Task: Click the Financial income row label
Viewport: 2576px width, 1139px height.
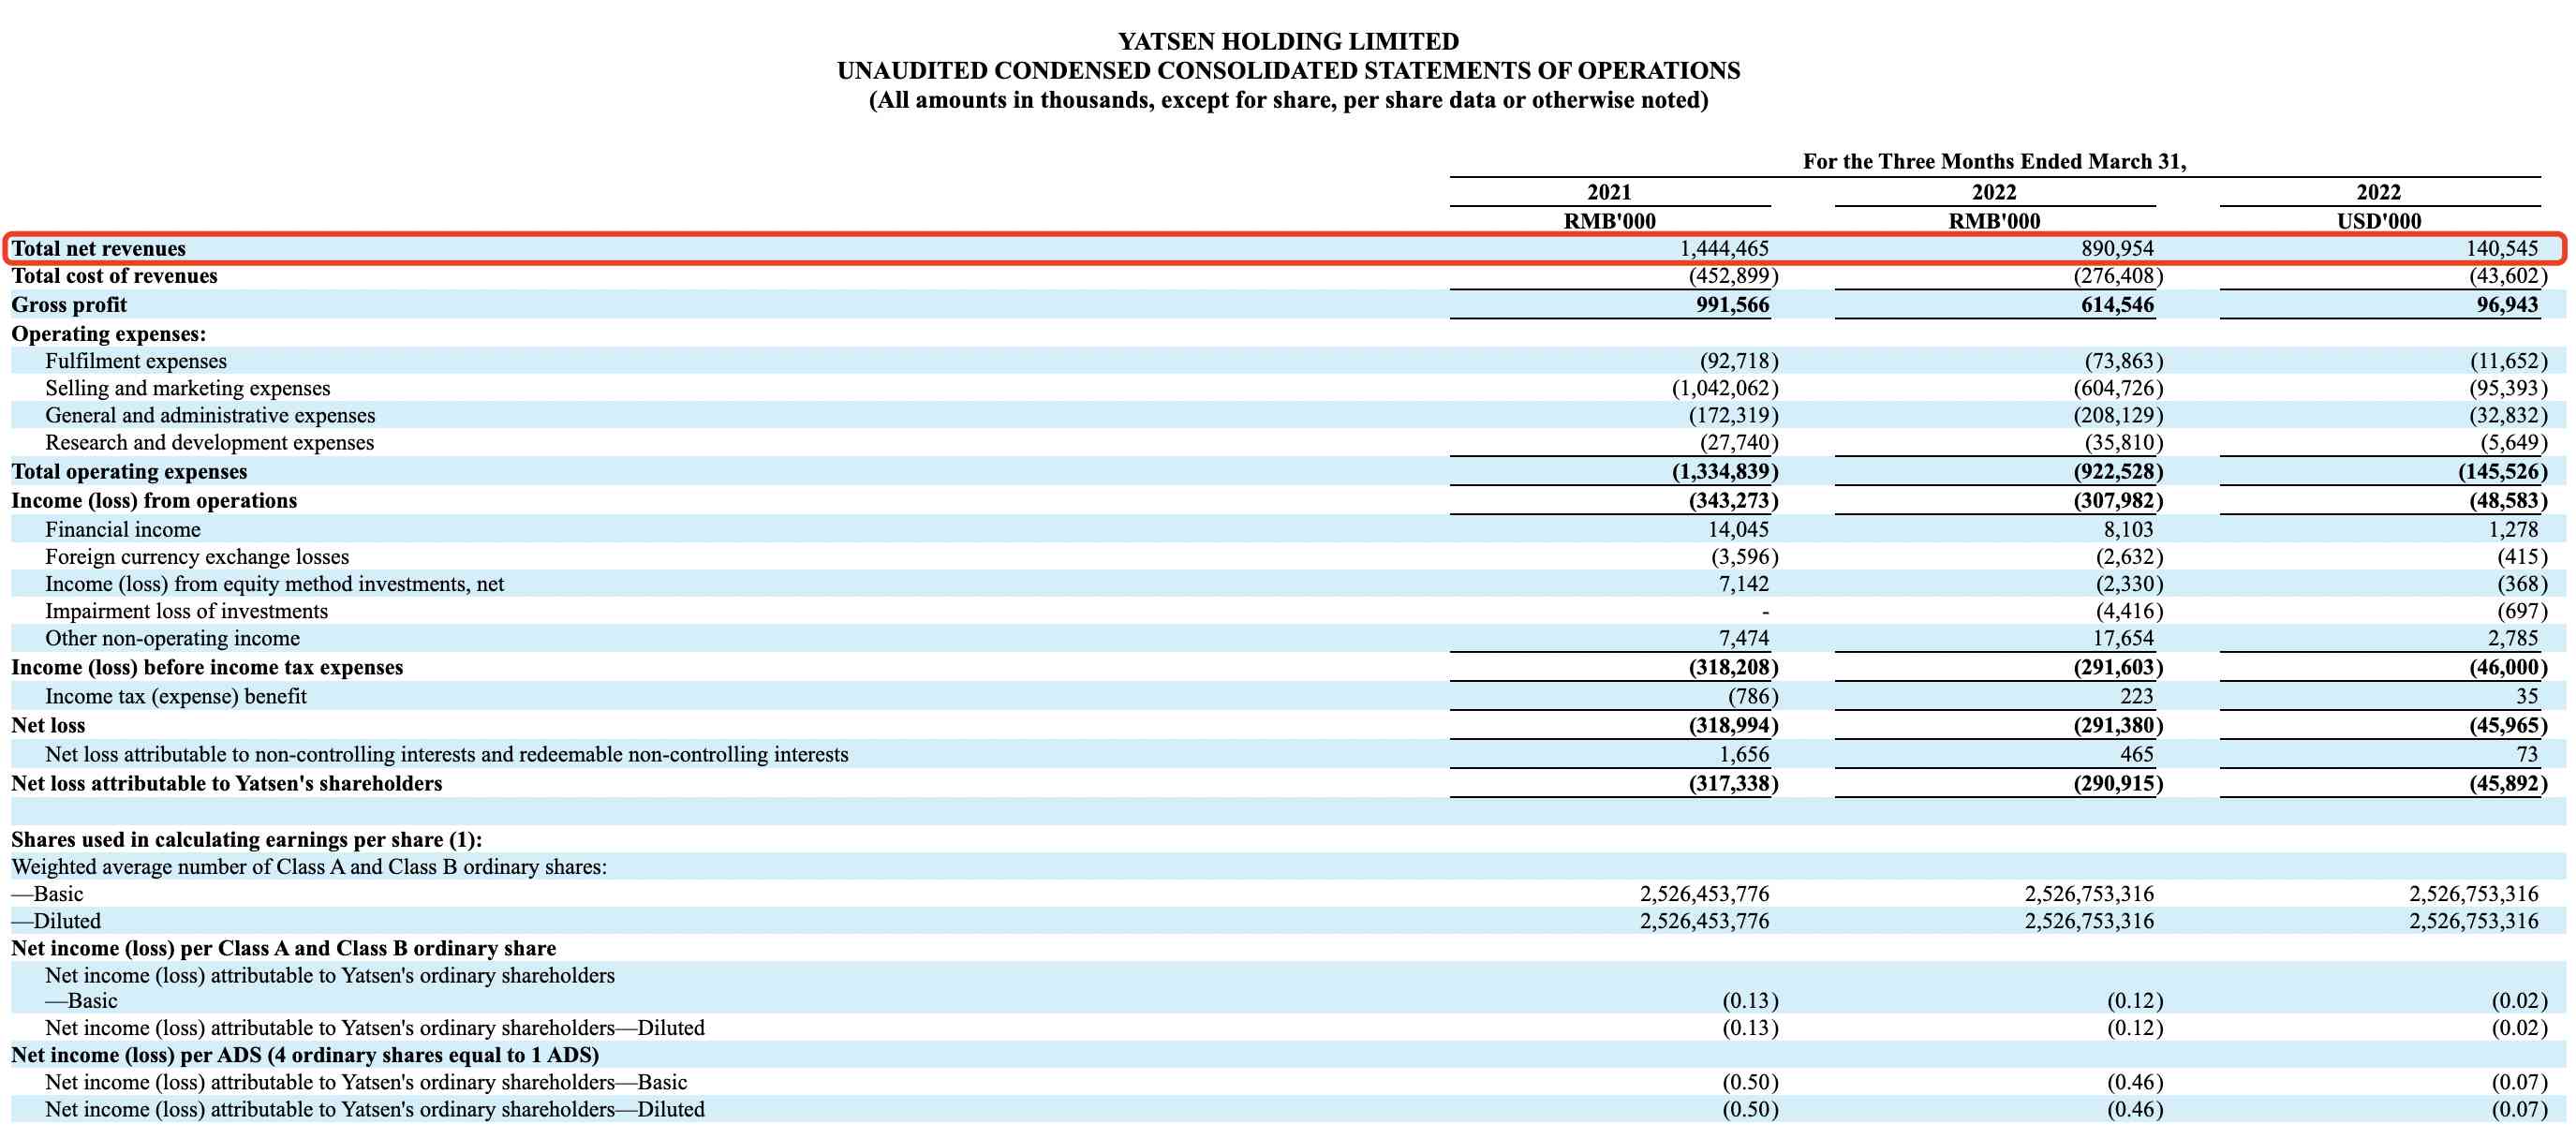Action: 122,529
